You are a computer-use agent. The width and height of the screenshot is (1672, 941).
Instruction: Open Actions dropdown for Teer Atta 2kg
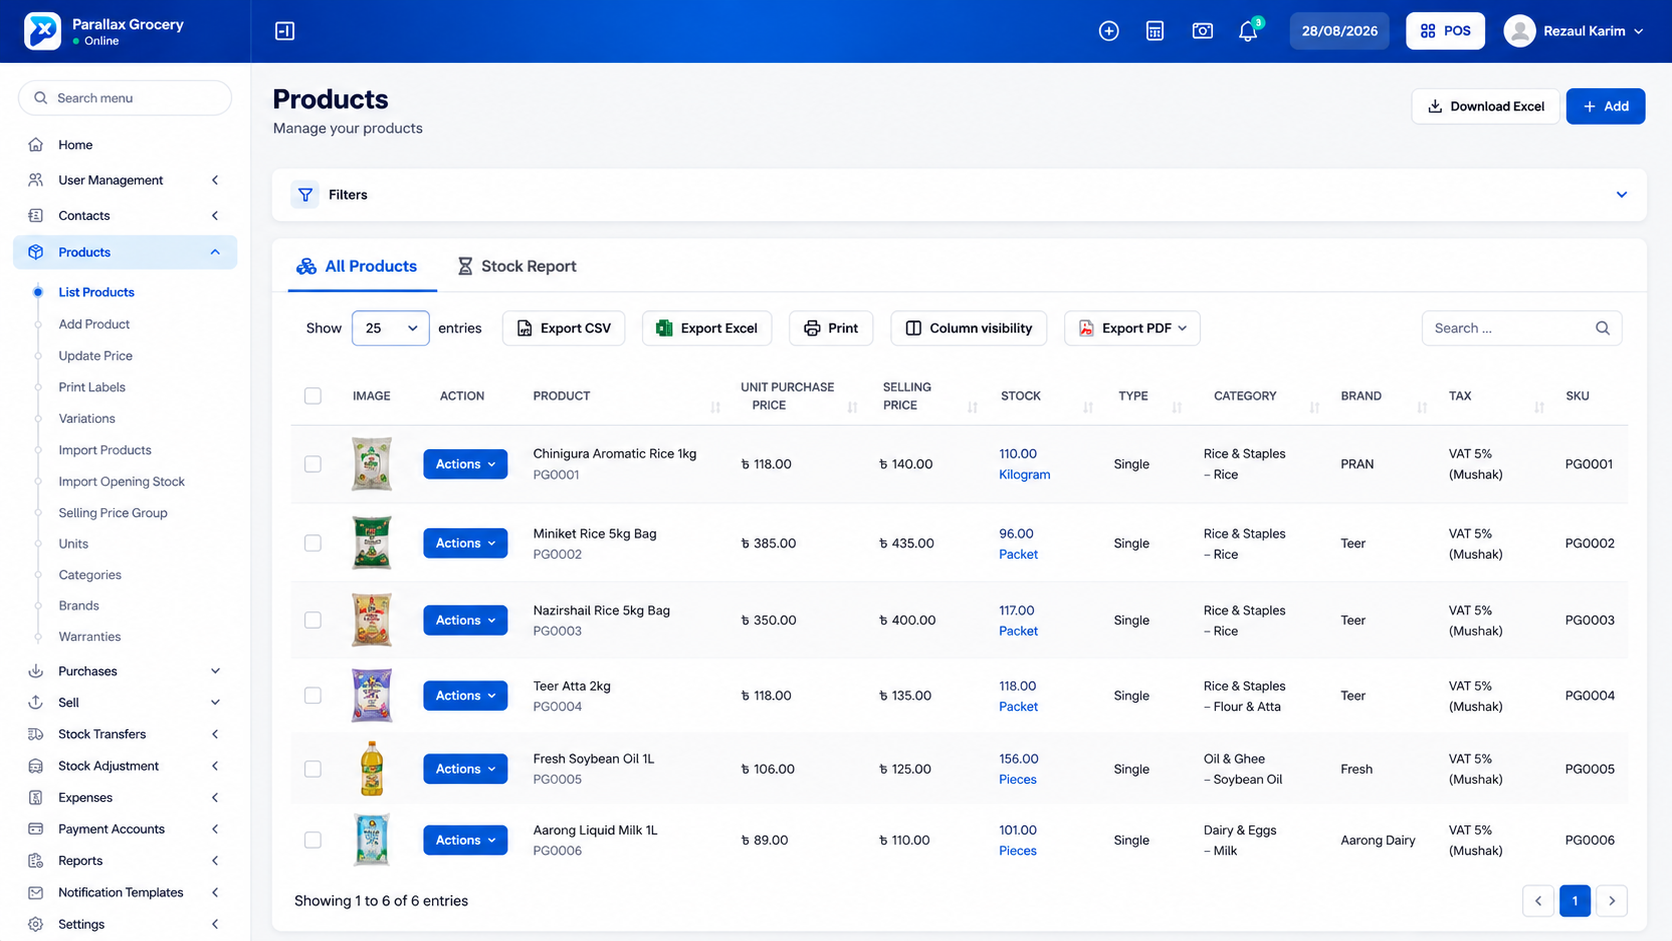[x=465, y=695]
